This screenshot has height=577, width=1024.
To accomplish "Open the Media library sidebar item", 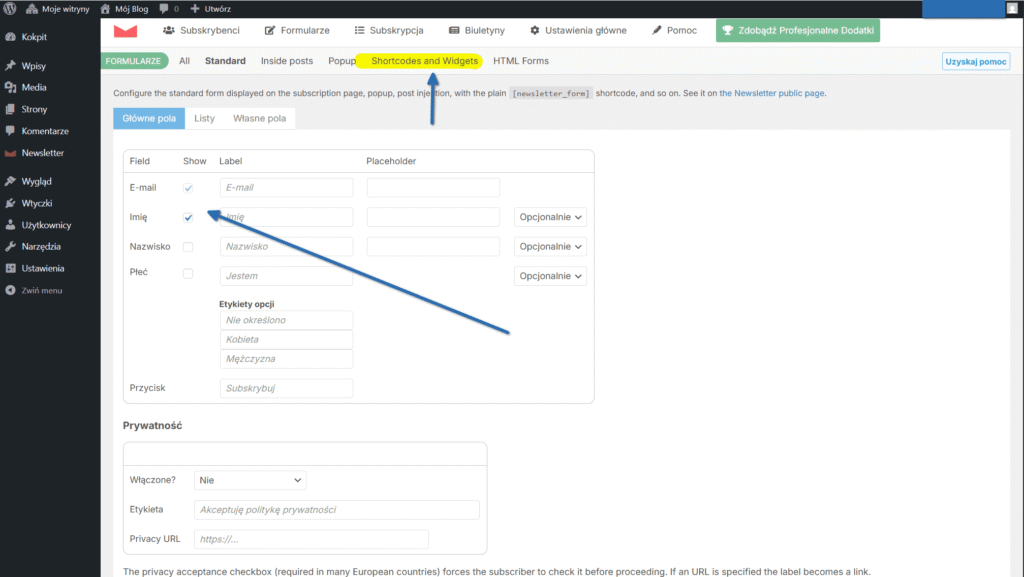I will pyautogui.click(x=34, y=87).
